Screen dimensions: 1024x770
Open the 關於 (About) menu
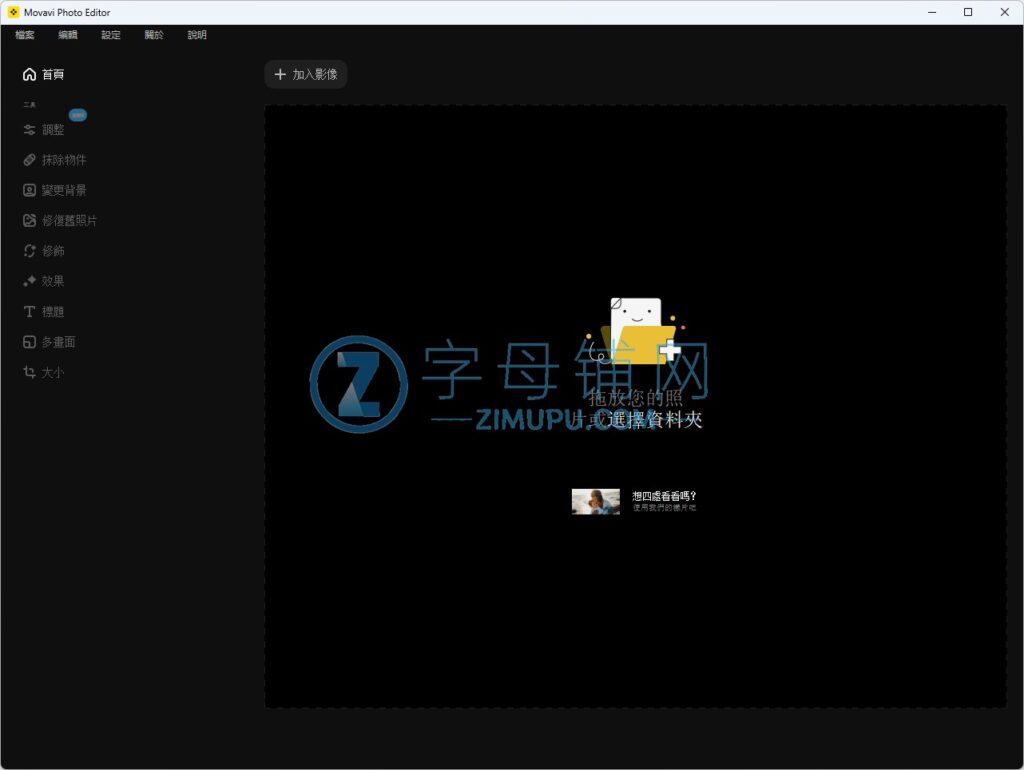coord(154,35)
